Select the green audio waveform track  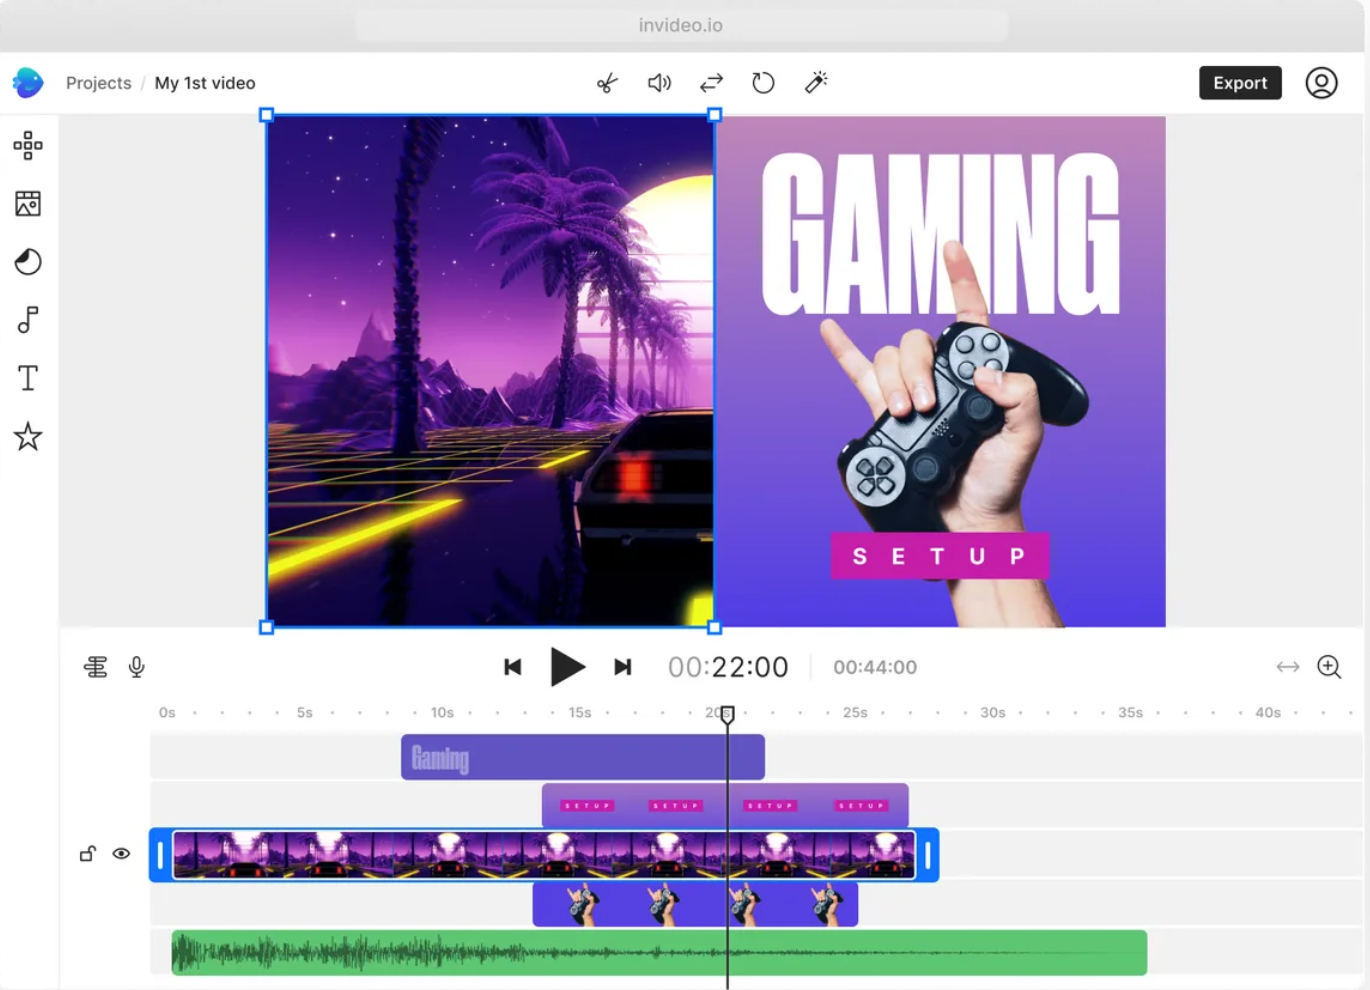(x=659, y=953)
